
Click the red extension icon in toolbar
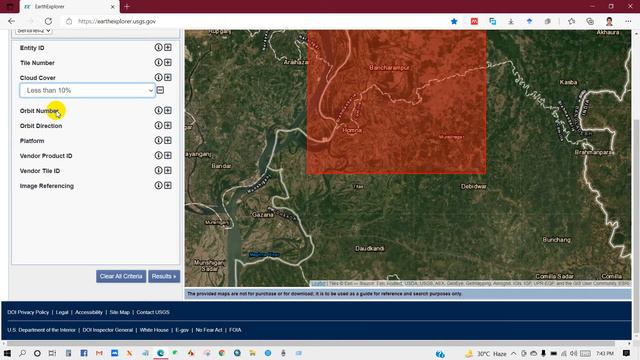[x=474, y=21]
